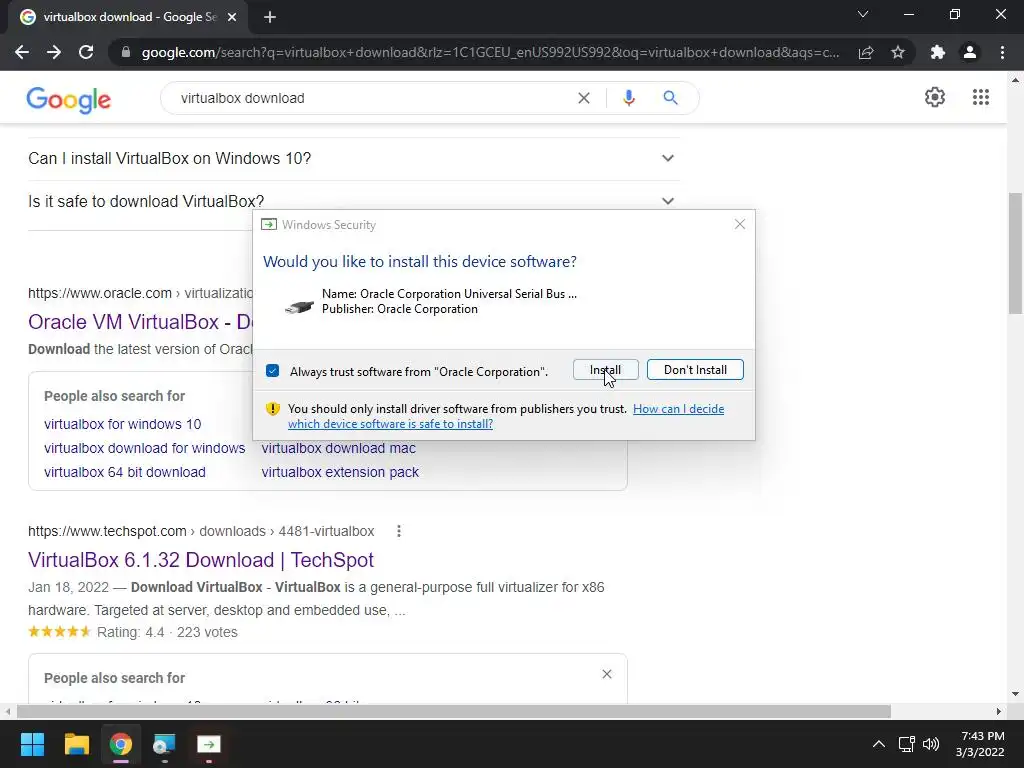Expand 'Is it safe to download VirtualBox?'
Viewport: 1024px width, 768px height.
click(354, 200)
